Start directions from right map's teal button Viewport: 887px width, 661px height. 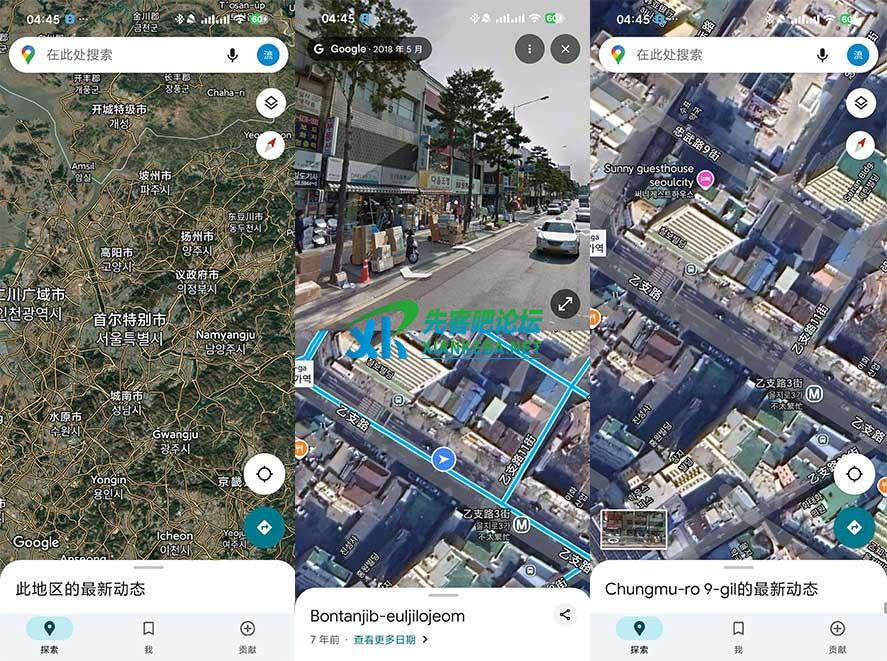(x=854, y=527)
